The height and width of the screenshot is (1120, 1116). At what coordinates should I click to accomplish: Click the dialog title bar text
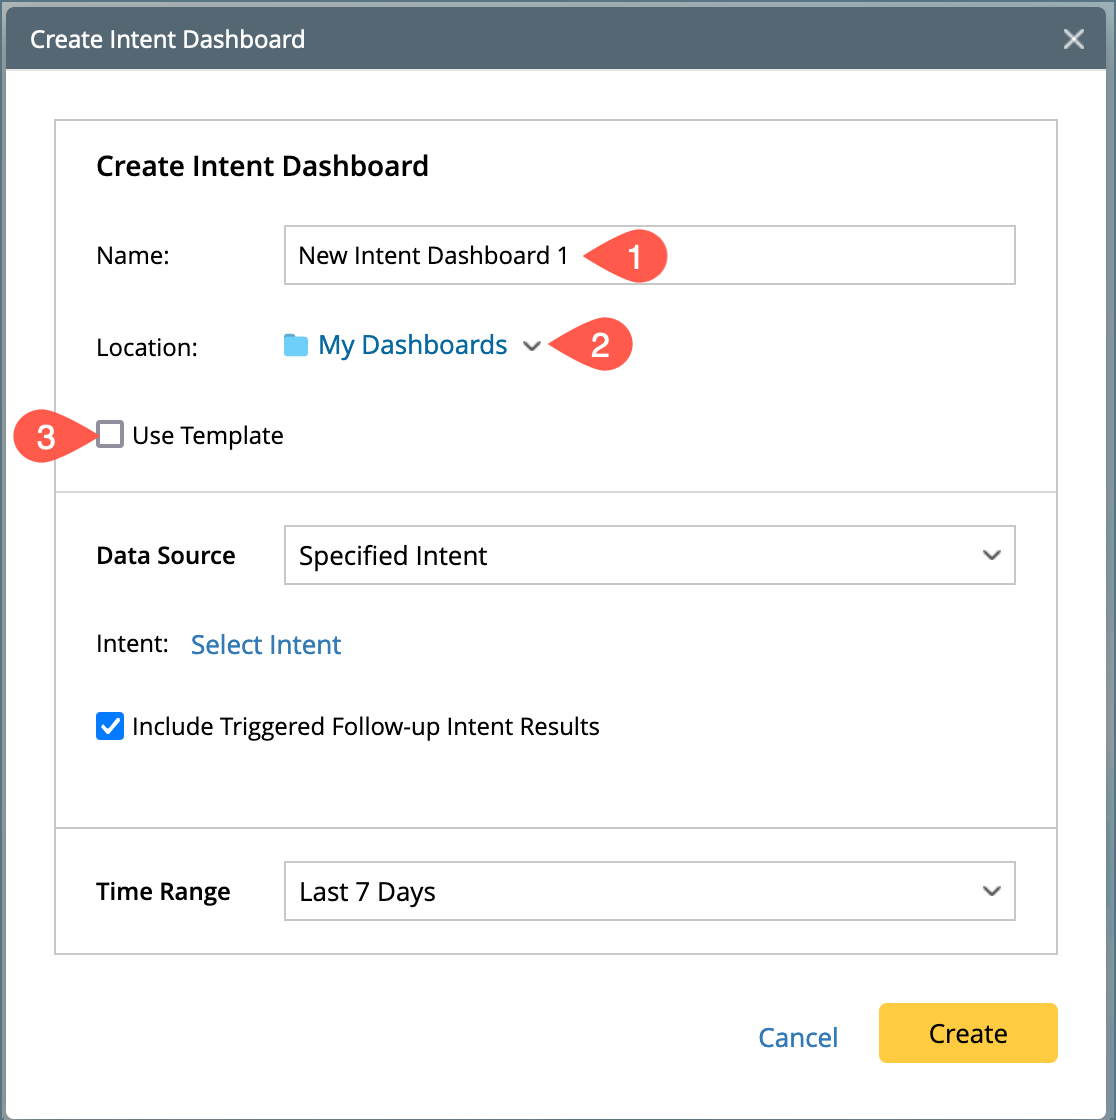click(168, 40)
